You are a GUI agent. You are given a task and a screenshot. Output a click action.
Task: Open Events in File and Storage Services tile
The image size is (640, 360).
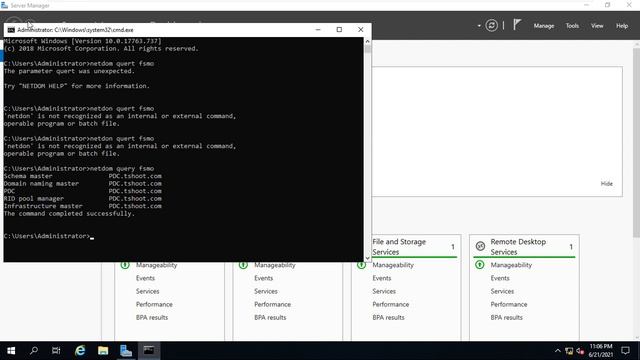(382, 278)
